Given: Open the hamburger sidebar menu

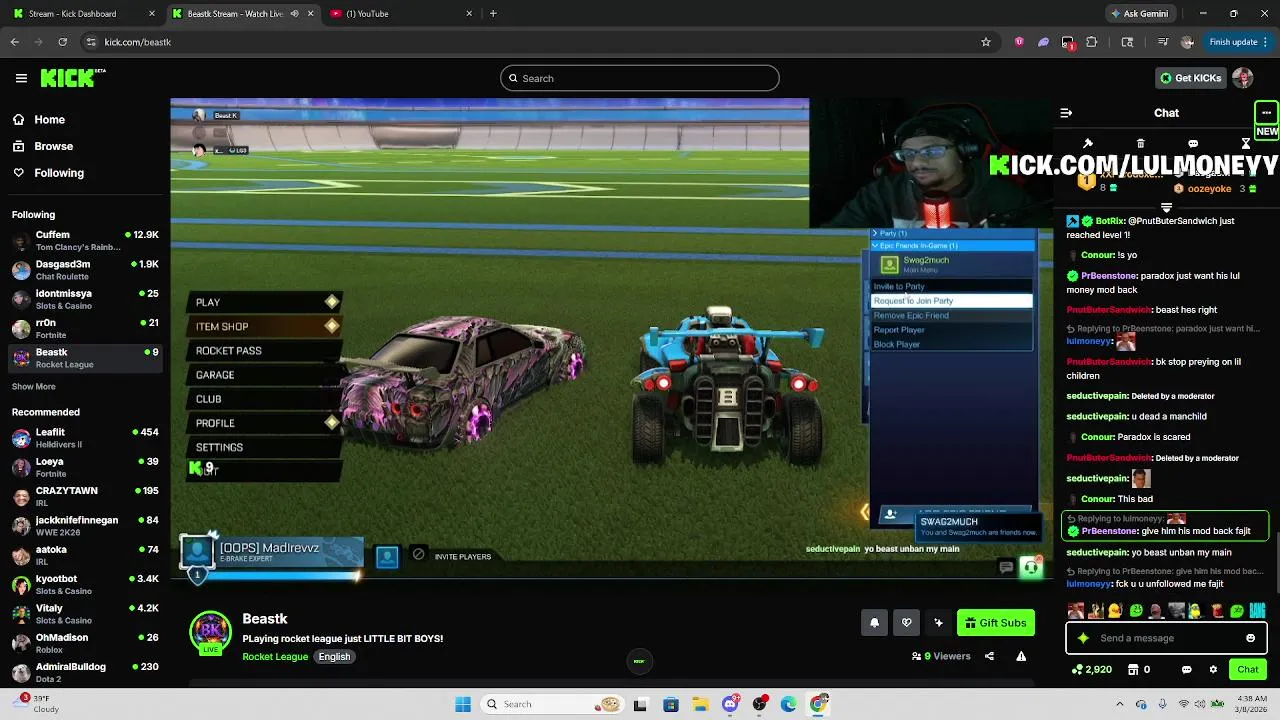Looking at the screenshot, I should coord(21,78).
